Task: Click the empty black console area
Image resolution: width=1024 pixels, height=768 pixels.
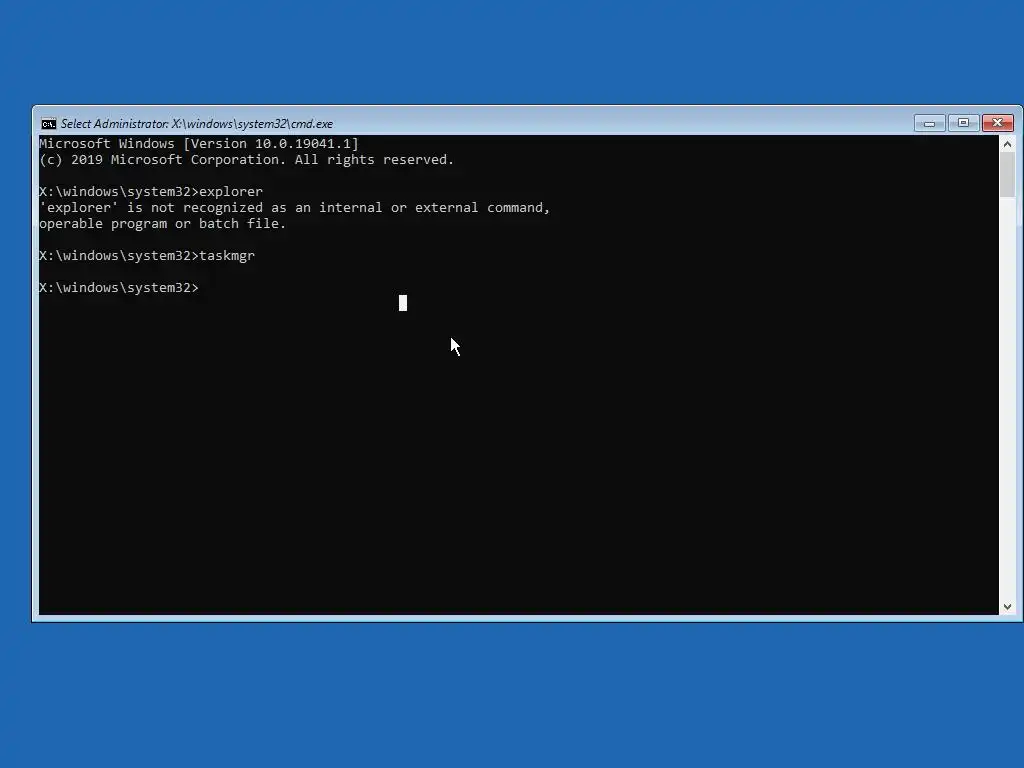Action: pos(519,470)
